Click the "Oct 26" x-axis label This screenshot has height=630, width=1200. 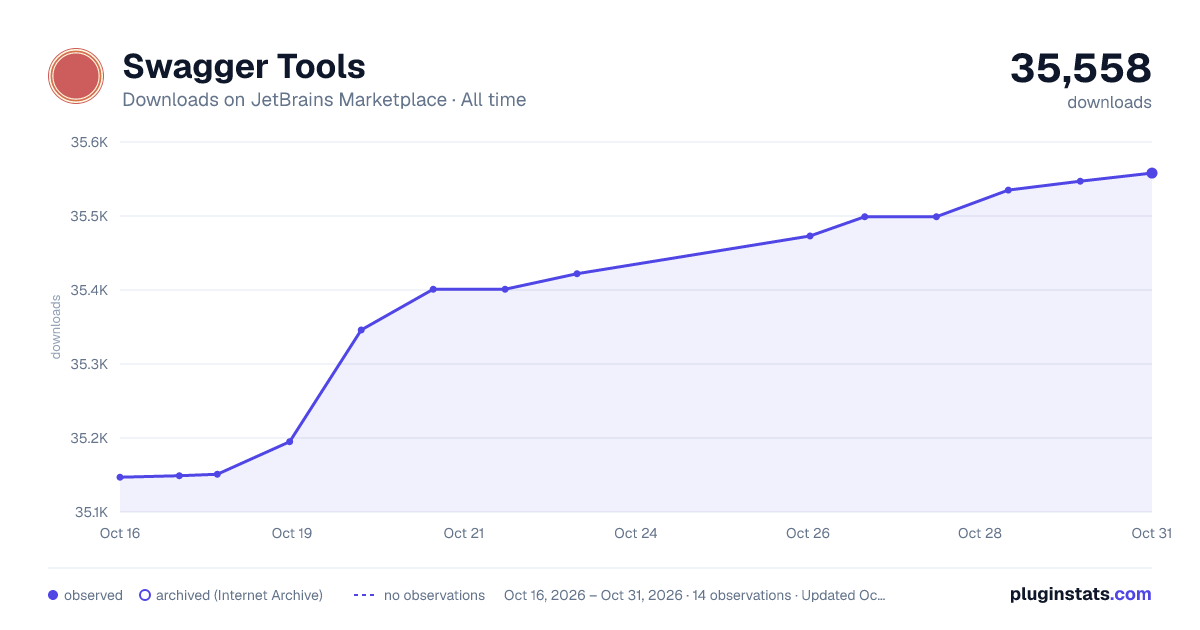(x=808, y=533)
